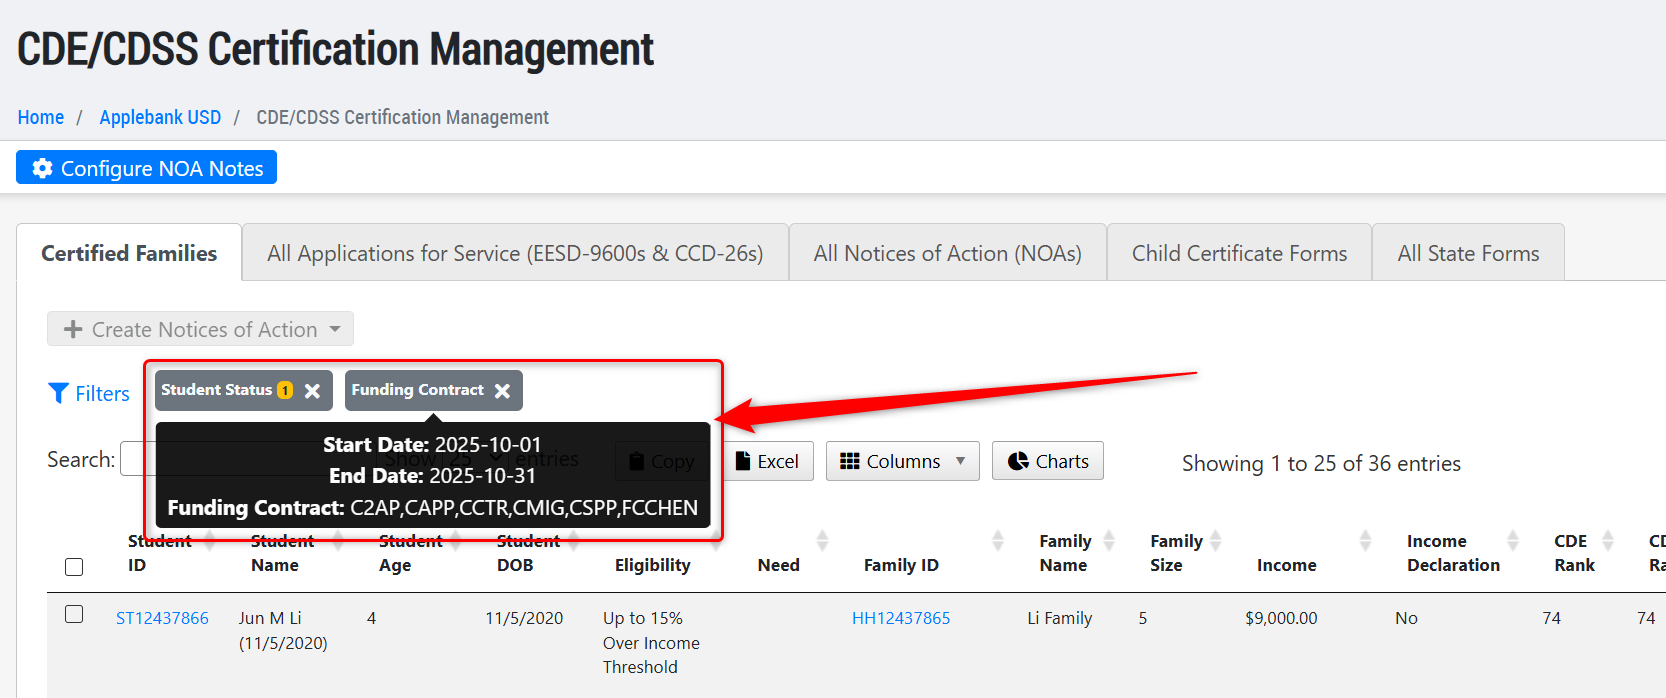Sort by Family Name column arrows

[1109, 541]
